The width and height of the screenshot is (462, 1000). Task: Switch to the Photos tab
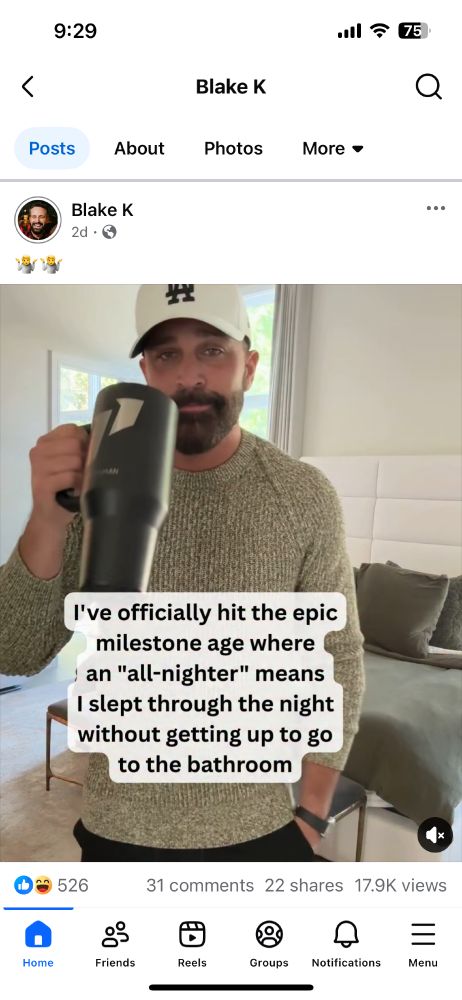(233, 149)
